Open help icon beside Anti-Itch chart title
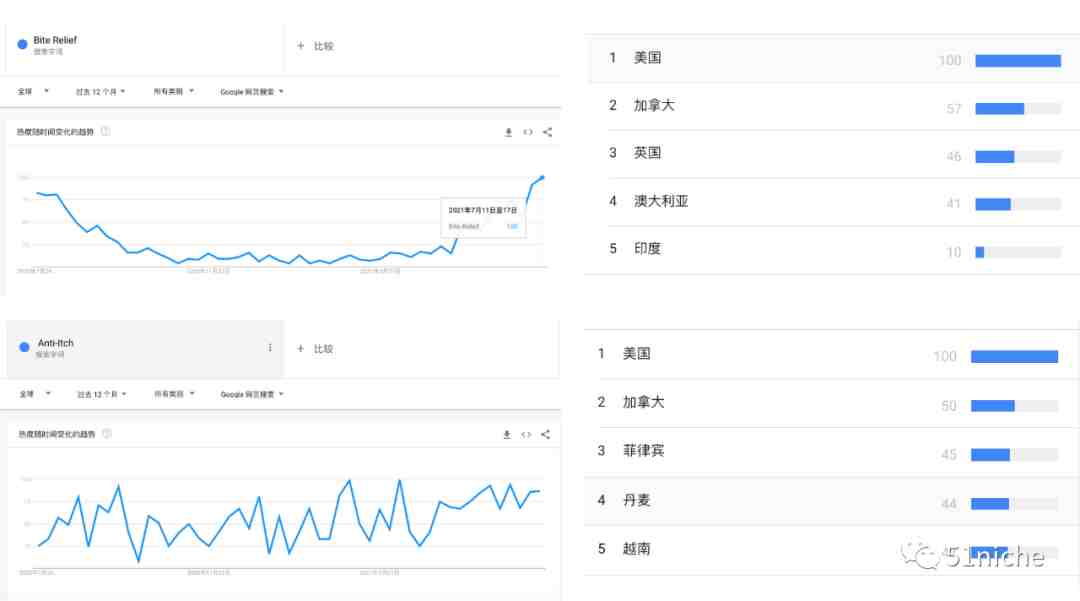The width and height of the screenshot is (1080, 601). 107,434
